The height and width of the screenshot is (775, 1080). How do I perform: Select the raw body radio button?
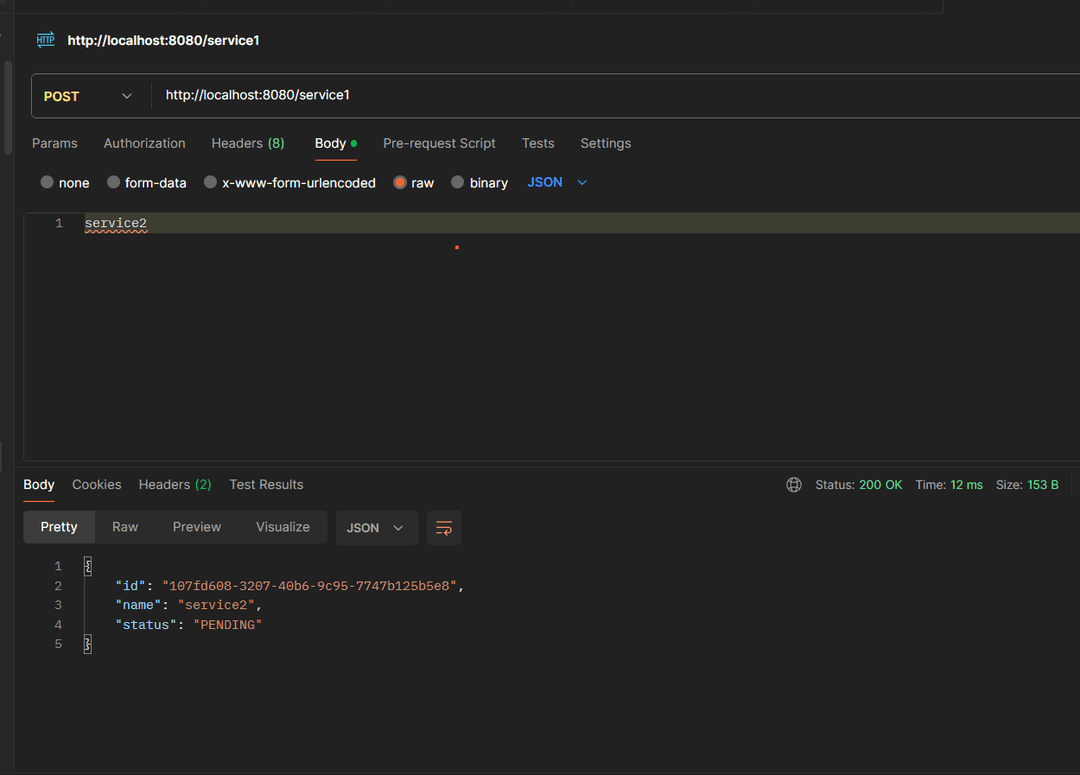[400, 183]
